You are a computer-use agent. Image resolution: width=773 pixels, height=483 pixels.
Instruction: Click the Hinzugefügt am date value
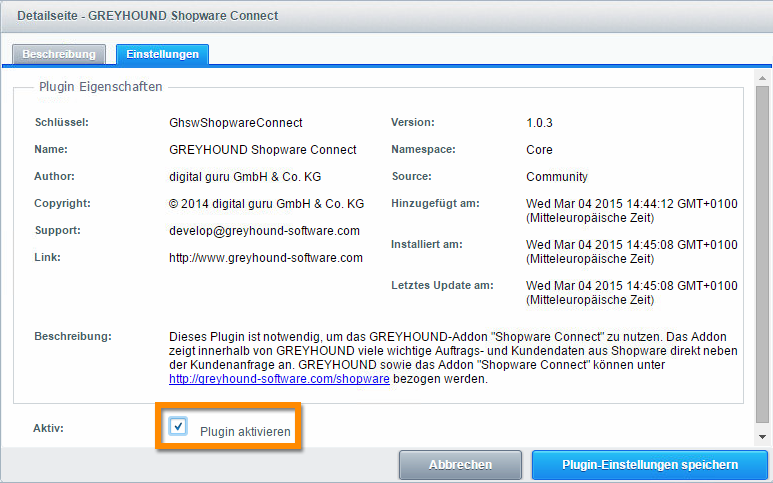632,211
